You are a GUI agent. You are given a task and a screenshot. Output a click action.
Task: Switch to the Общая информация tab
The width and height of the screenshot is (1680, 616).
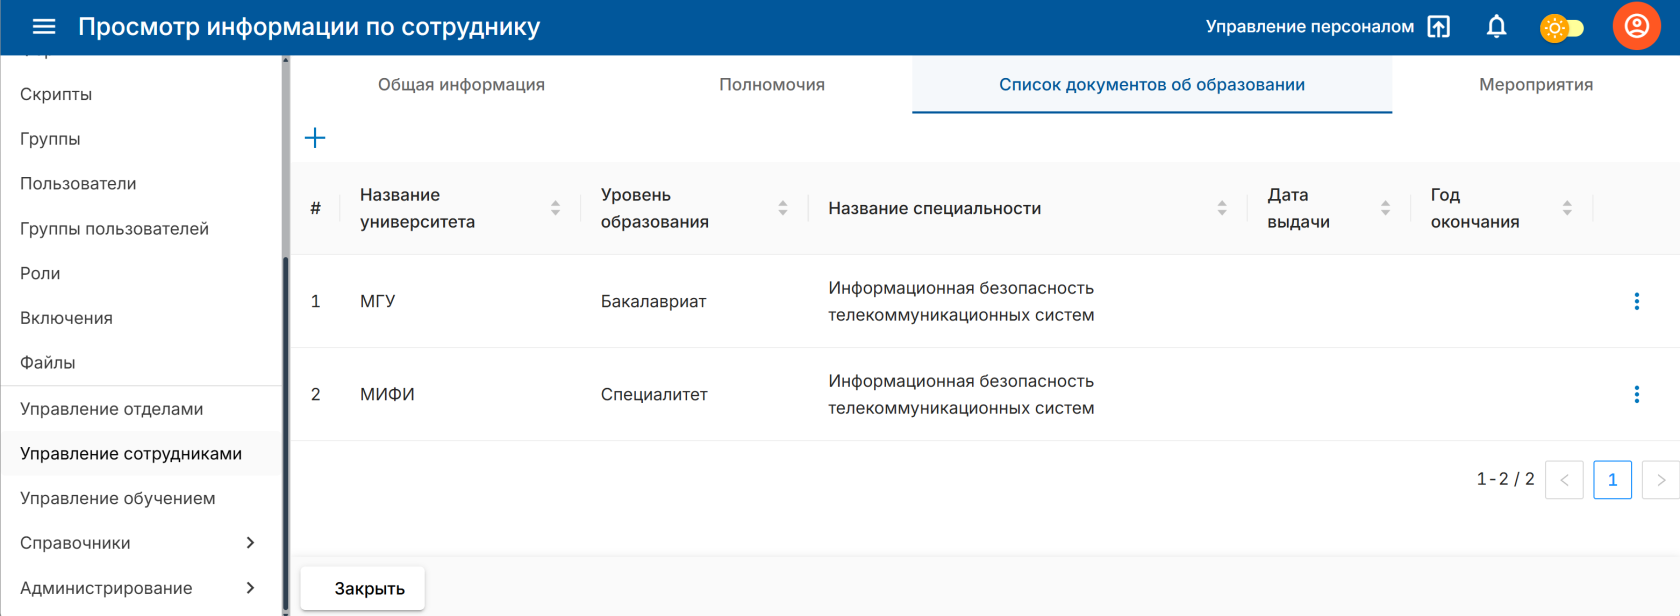(x=461, y=85)
